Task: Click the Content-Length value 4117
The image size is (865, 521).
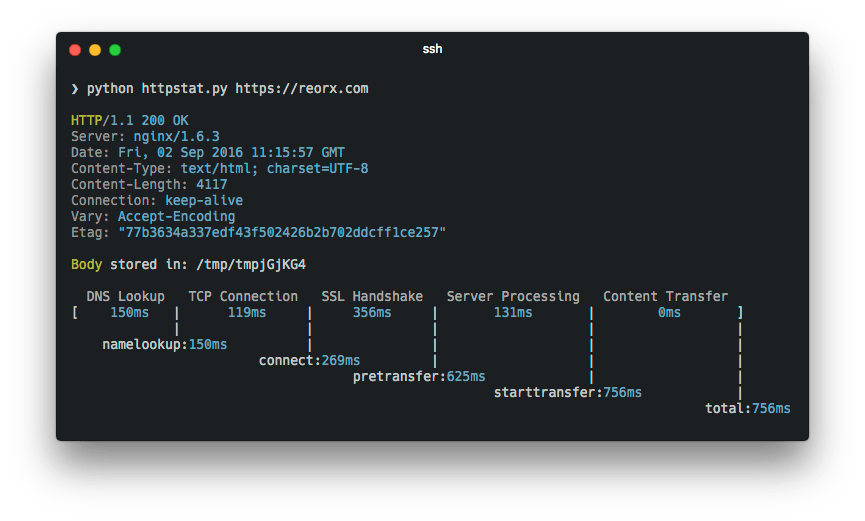Action: click(211, 184)
